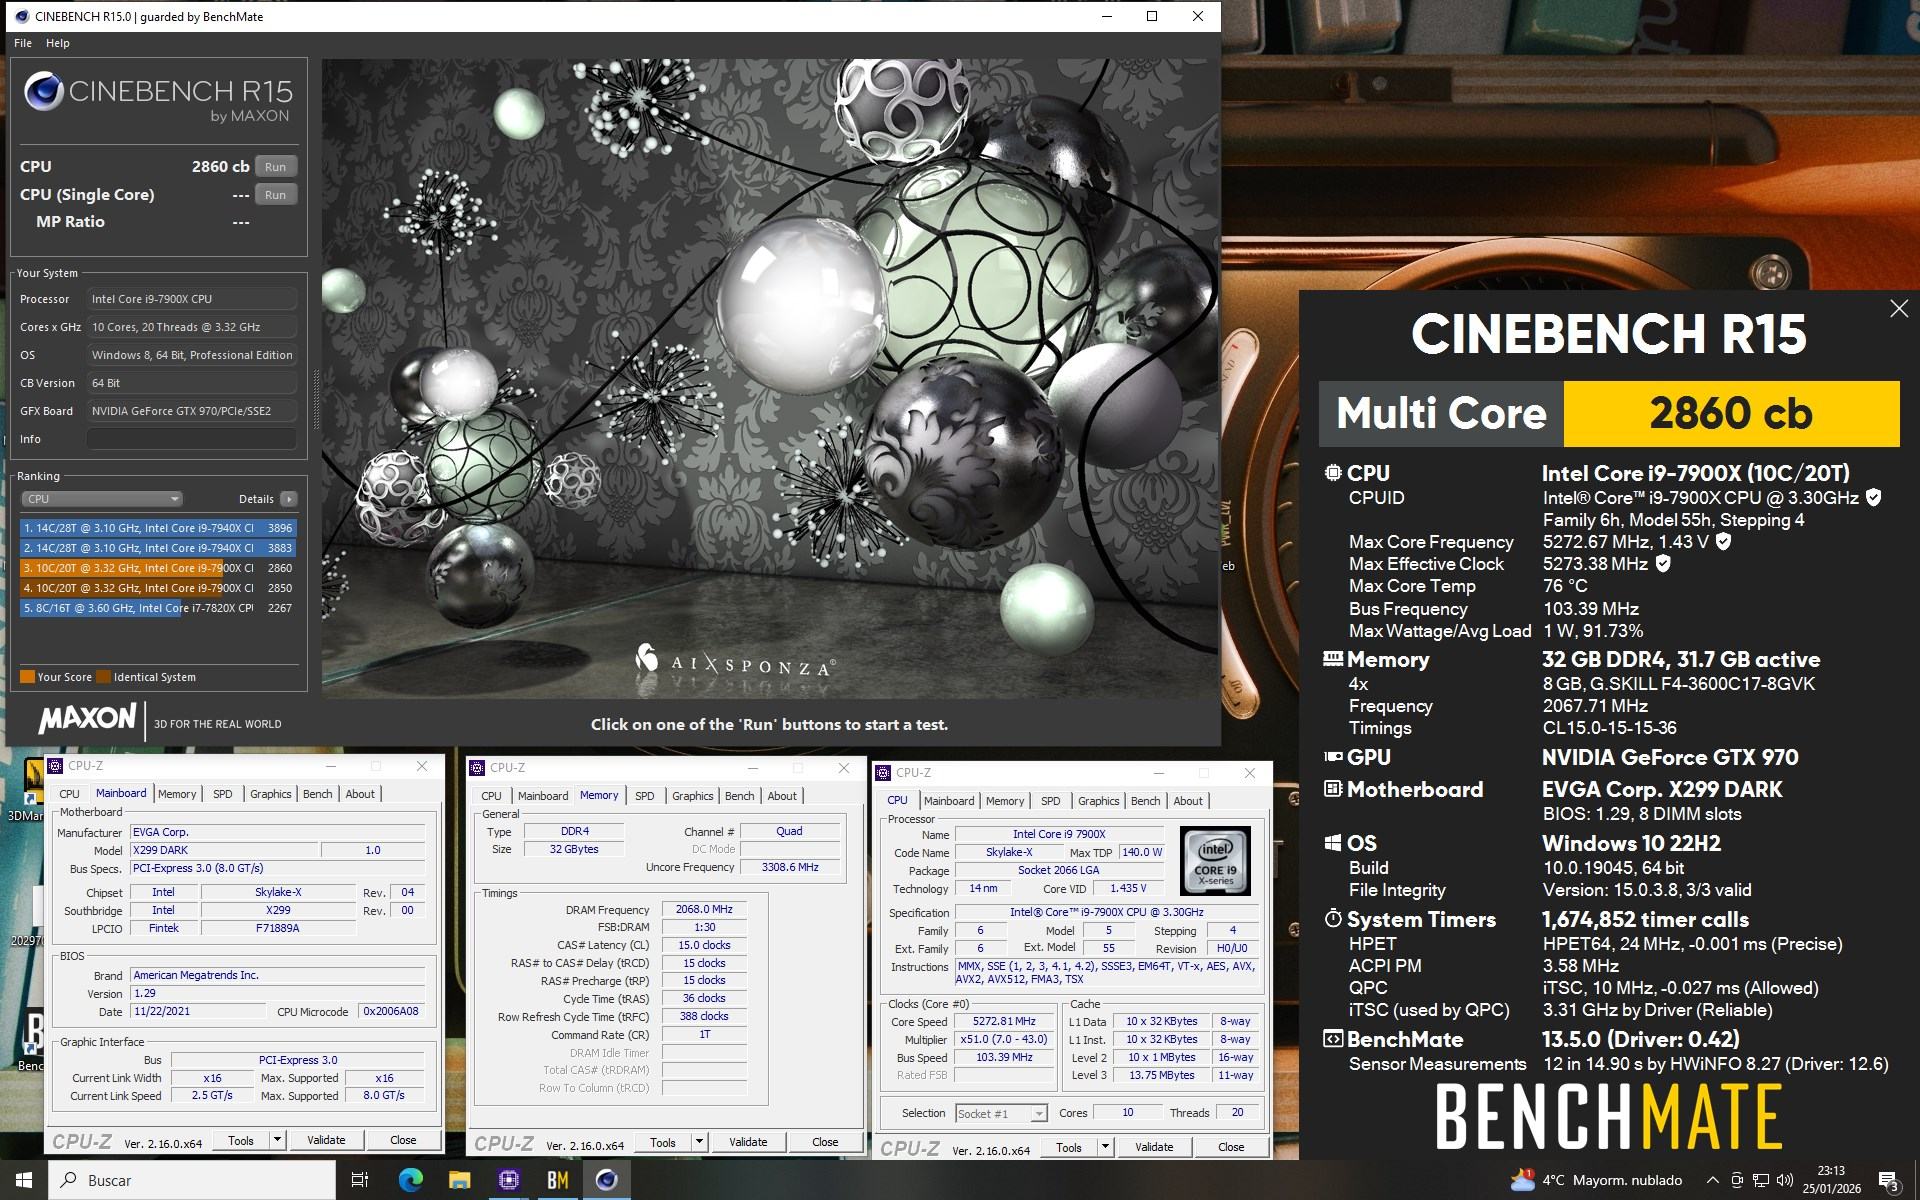Switch to the SPD tab in CPU-Z
Screen dimensions: 1920x1200
point(223,793)
